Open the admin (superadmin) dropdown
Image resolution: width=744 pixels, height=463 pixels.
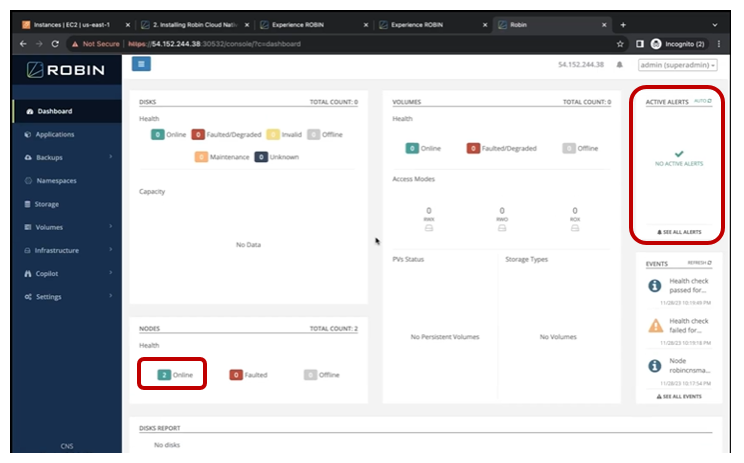[x=677, y=65]
